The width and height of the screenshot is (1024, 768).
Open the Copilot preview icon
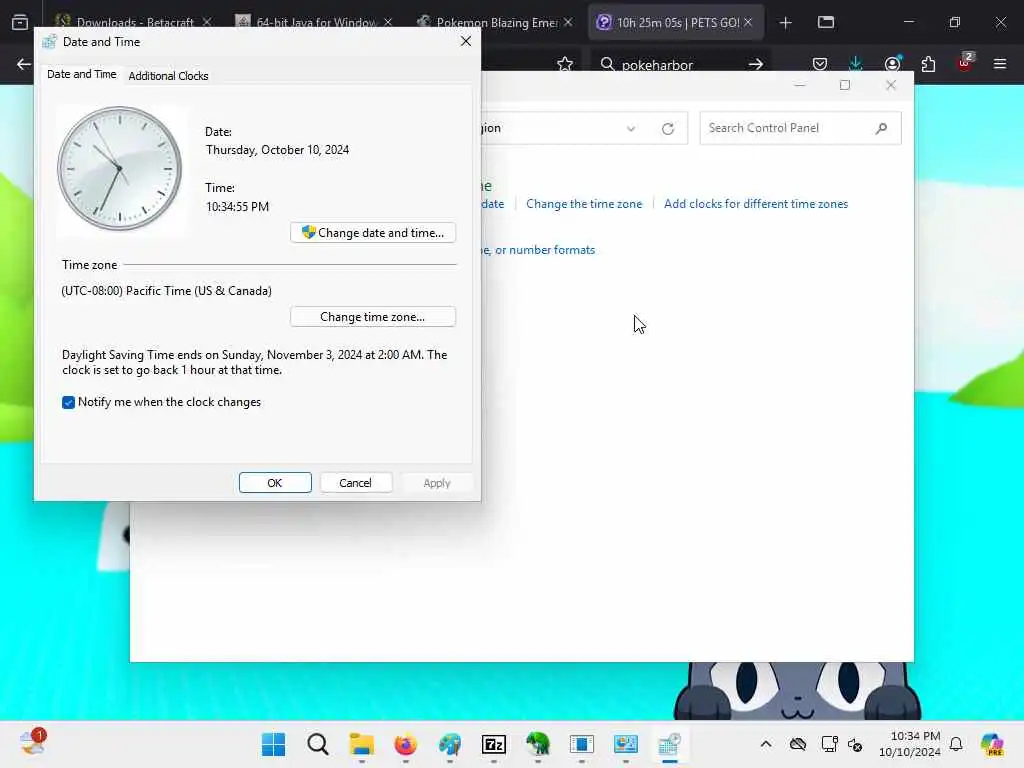pos(992,744)
